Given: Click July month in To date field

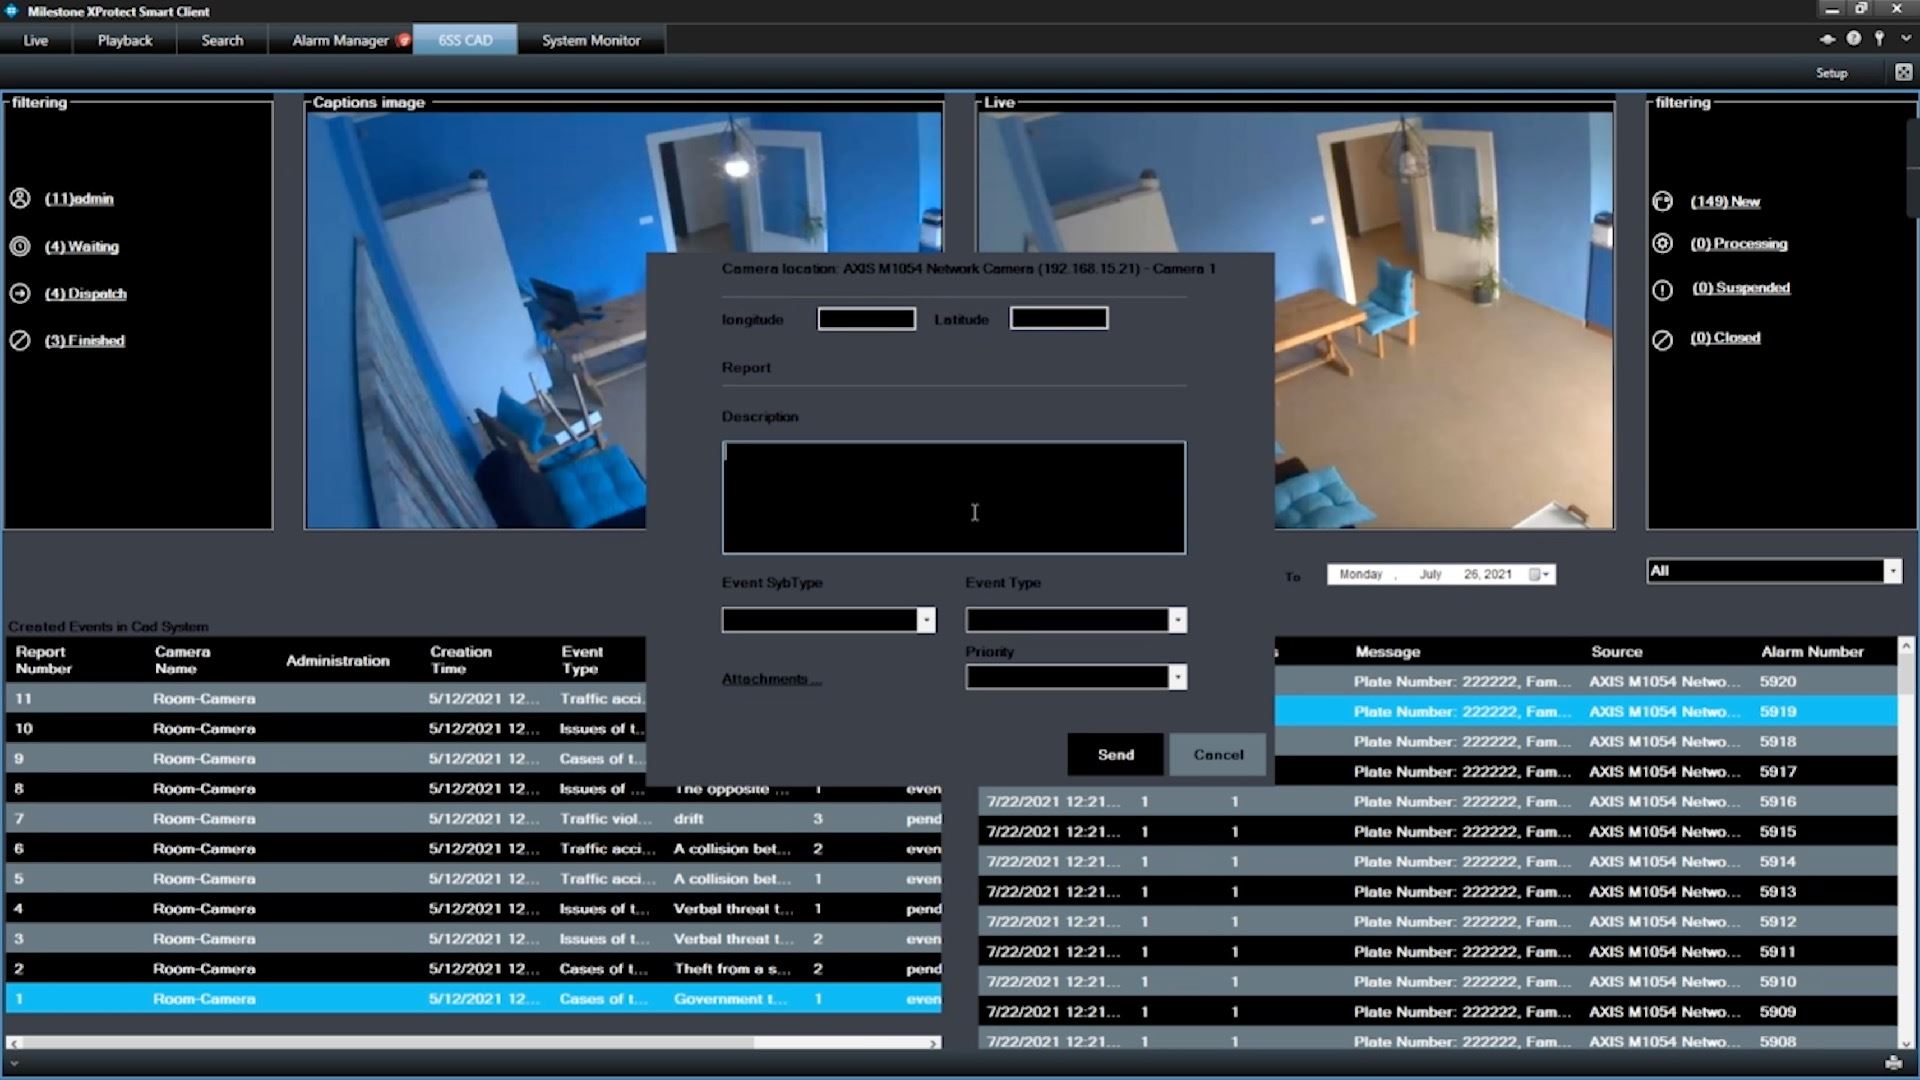Looking at the screenshot, I should click(x=1430, y=574).
